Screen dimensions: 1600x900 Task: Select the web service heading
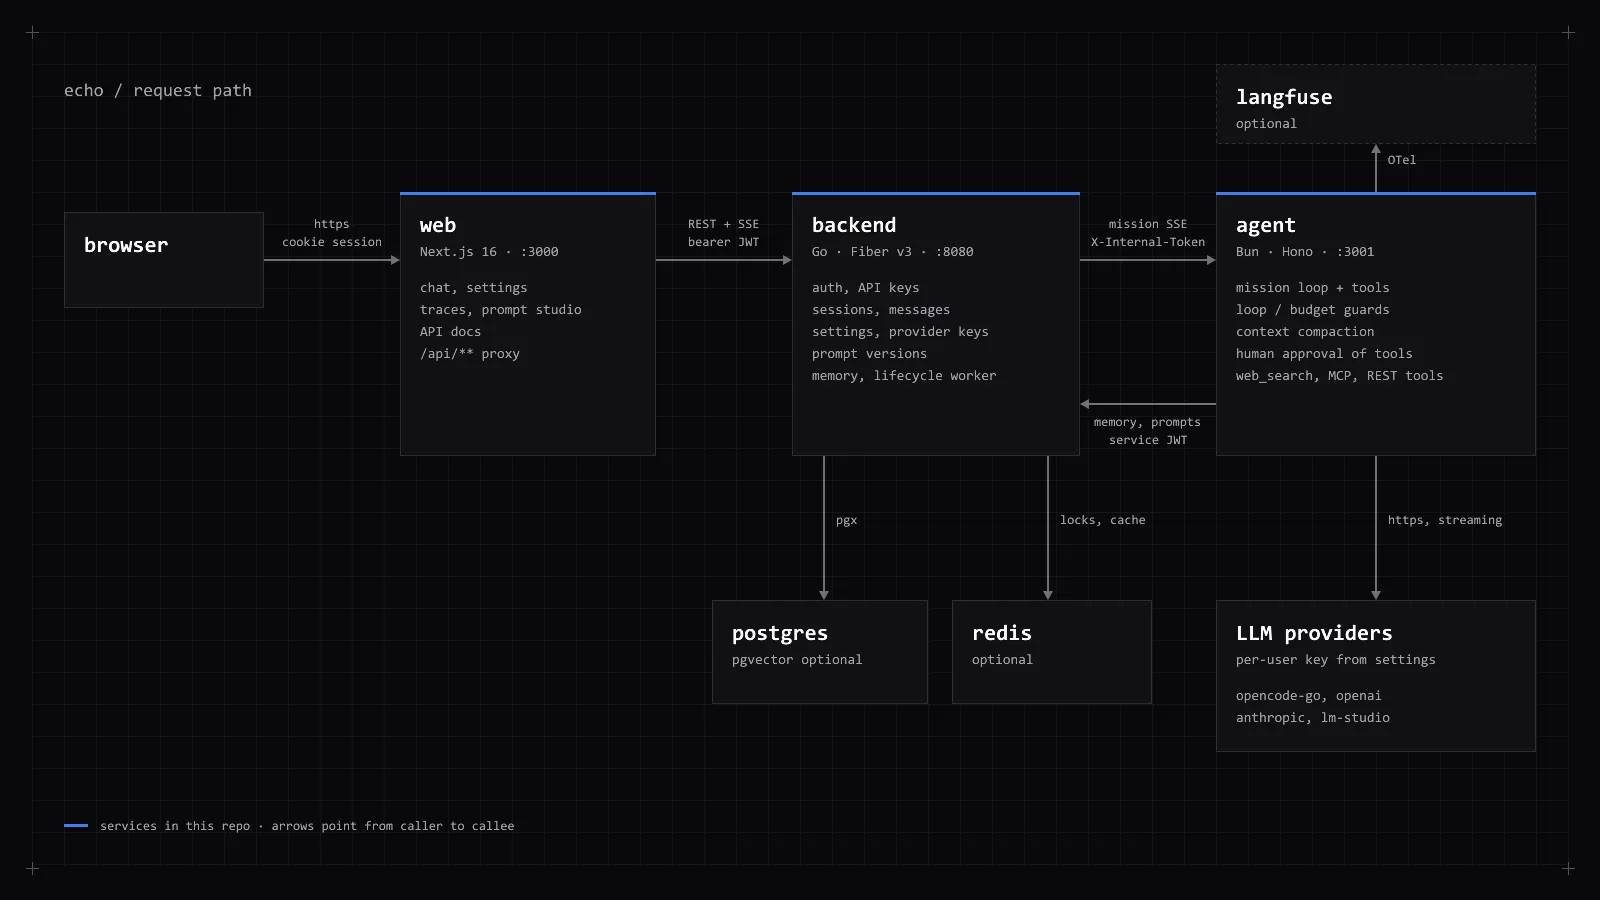click(x=438, y=225)
